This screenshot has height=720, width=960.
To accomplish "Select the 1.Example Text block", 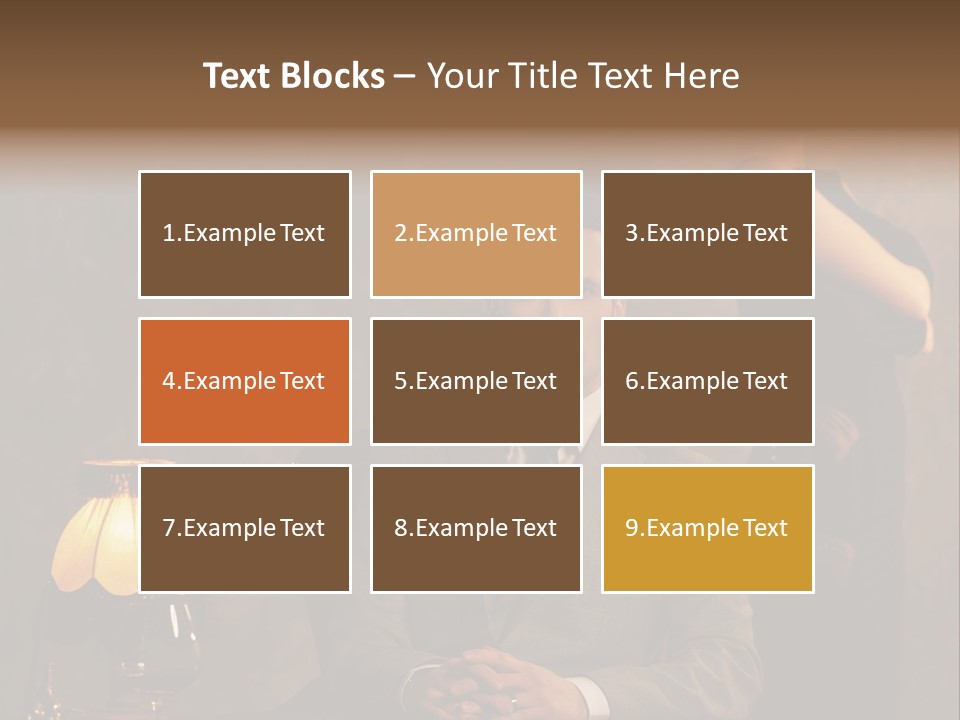I will 244,234.
